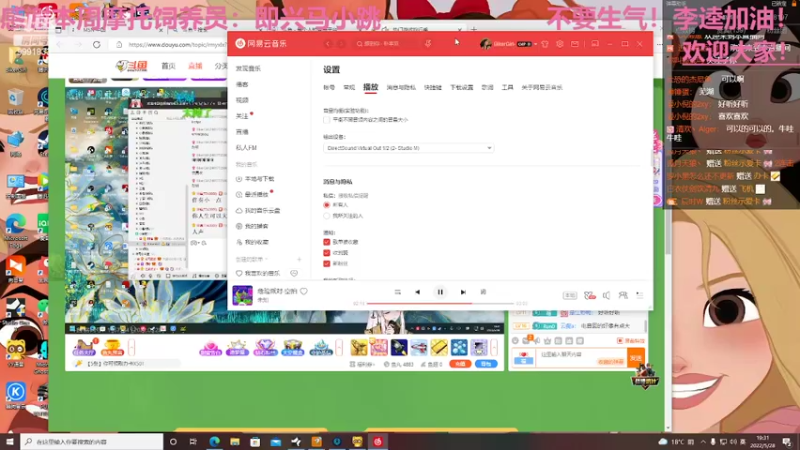Viewport: 800px width, 450px height.
Task: Switch to the 下载设置 settings tab
Action: [462, 88]
